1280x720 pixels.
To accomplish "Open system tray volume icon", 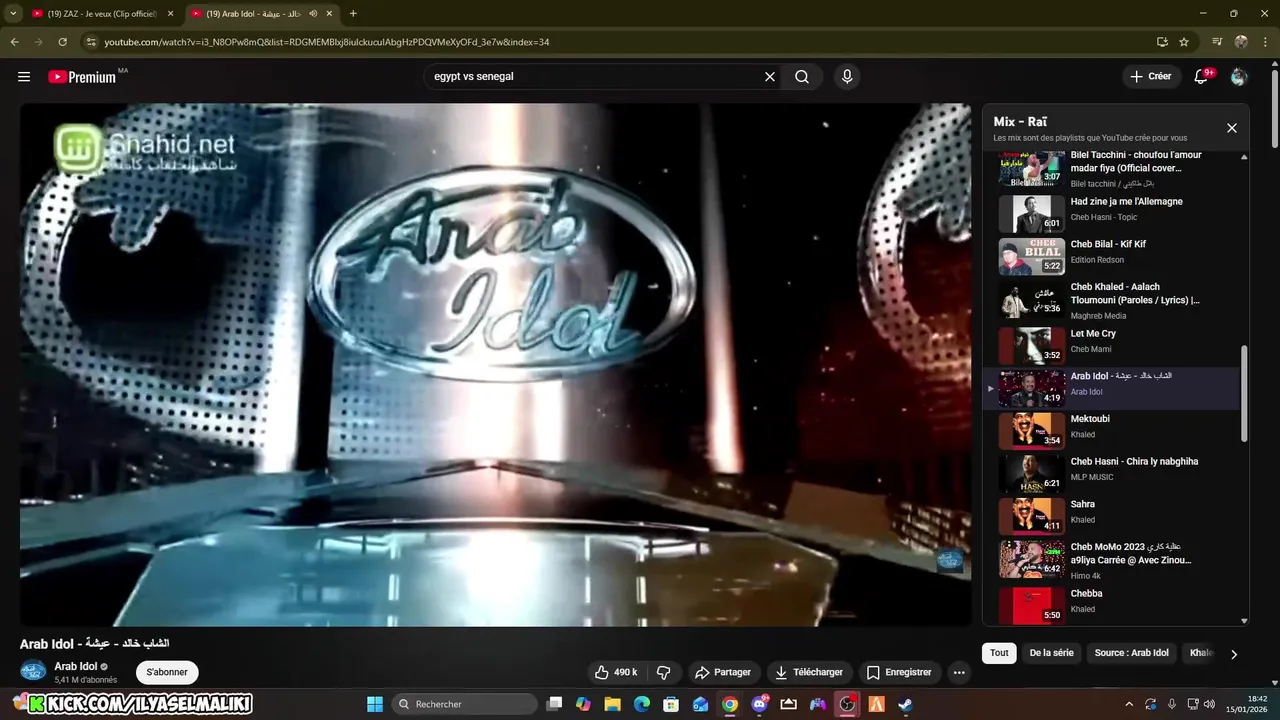I will (1209, 704).
